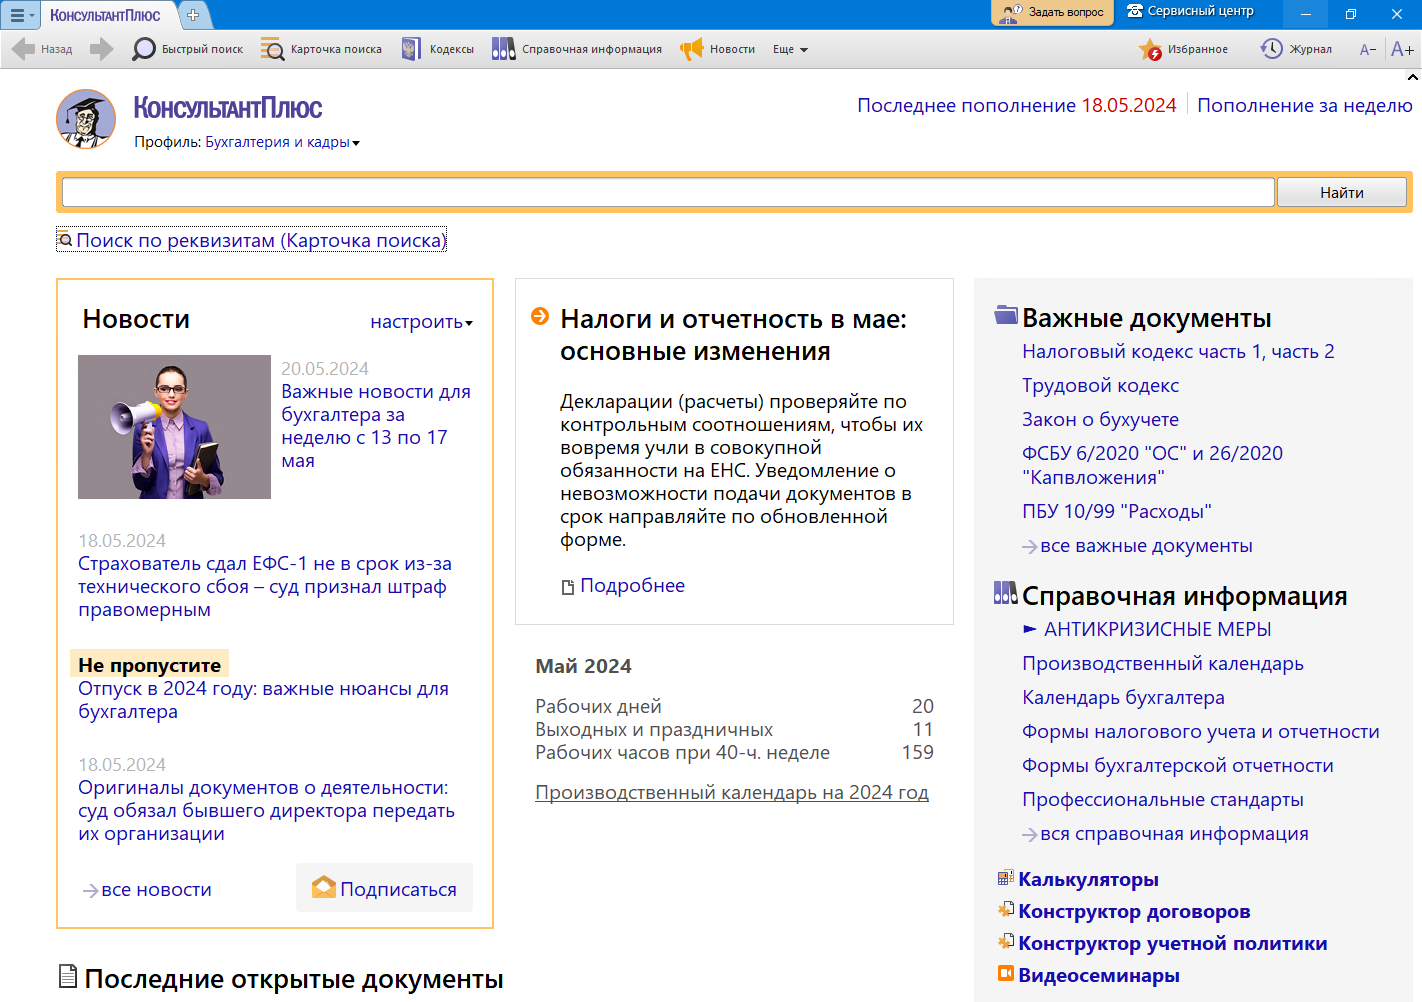Viewport: 1422px width, 1002px height.
Task: Open the hamburger main menu
Action: pos(20,15)
